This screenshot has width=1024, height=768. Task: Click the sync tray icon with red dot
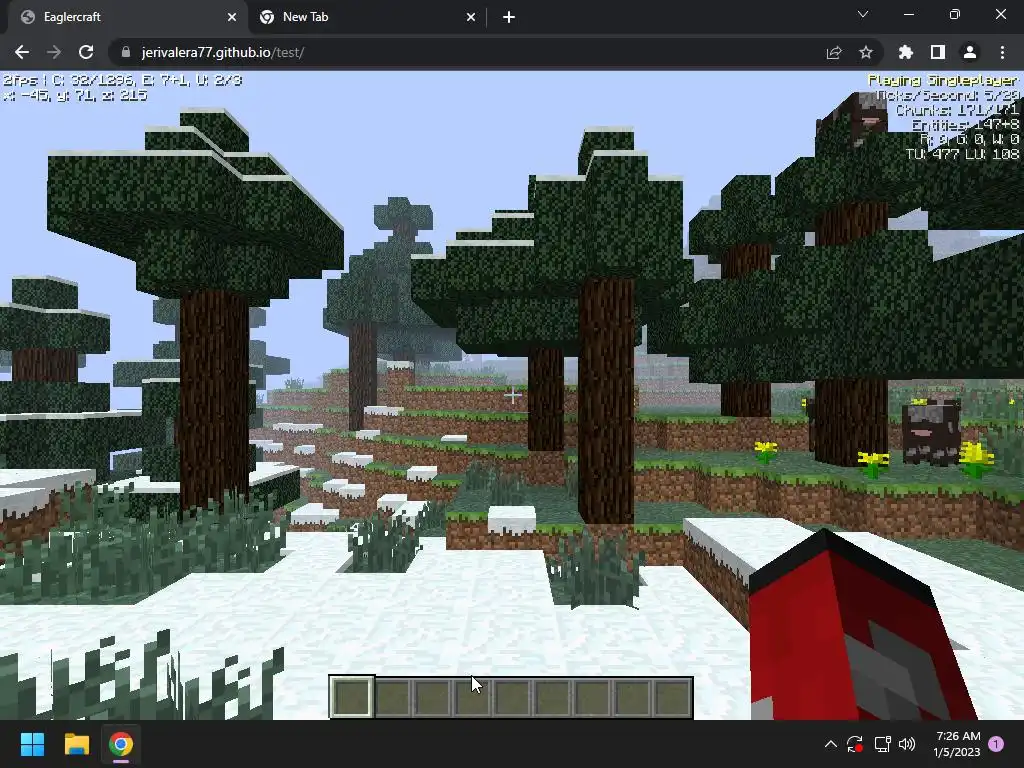pos(855,744)
